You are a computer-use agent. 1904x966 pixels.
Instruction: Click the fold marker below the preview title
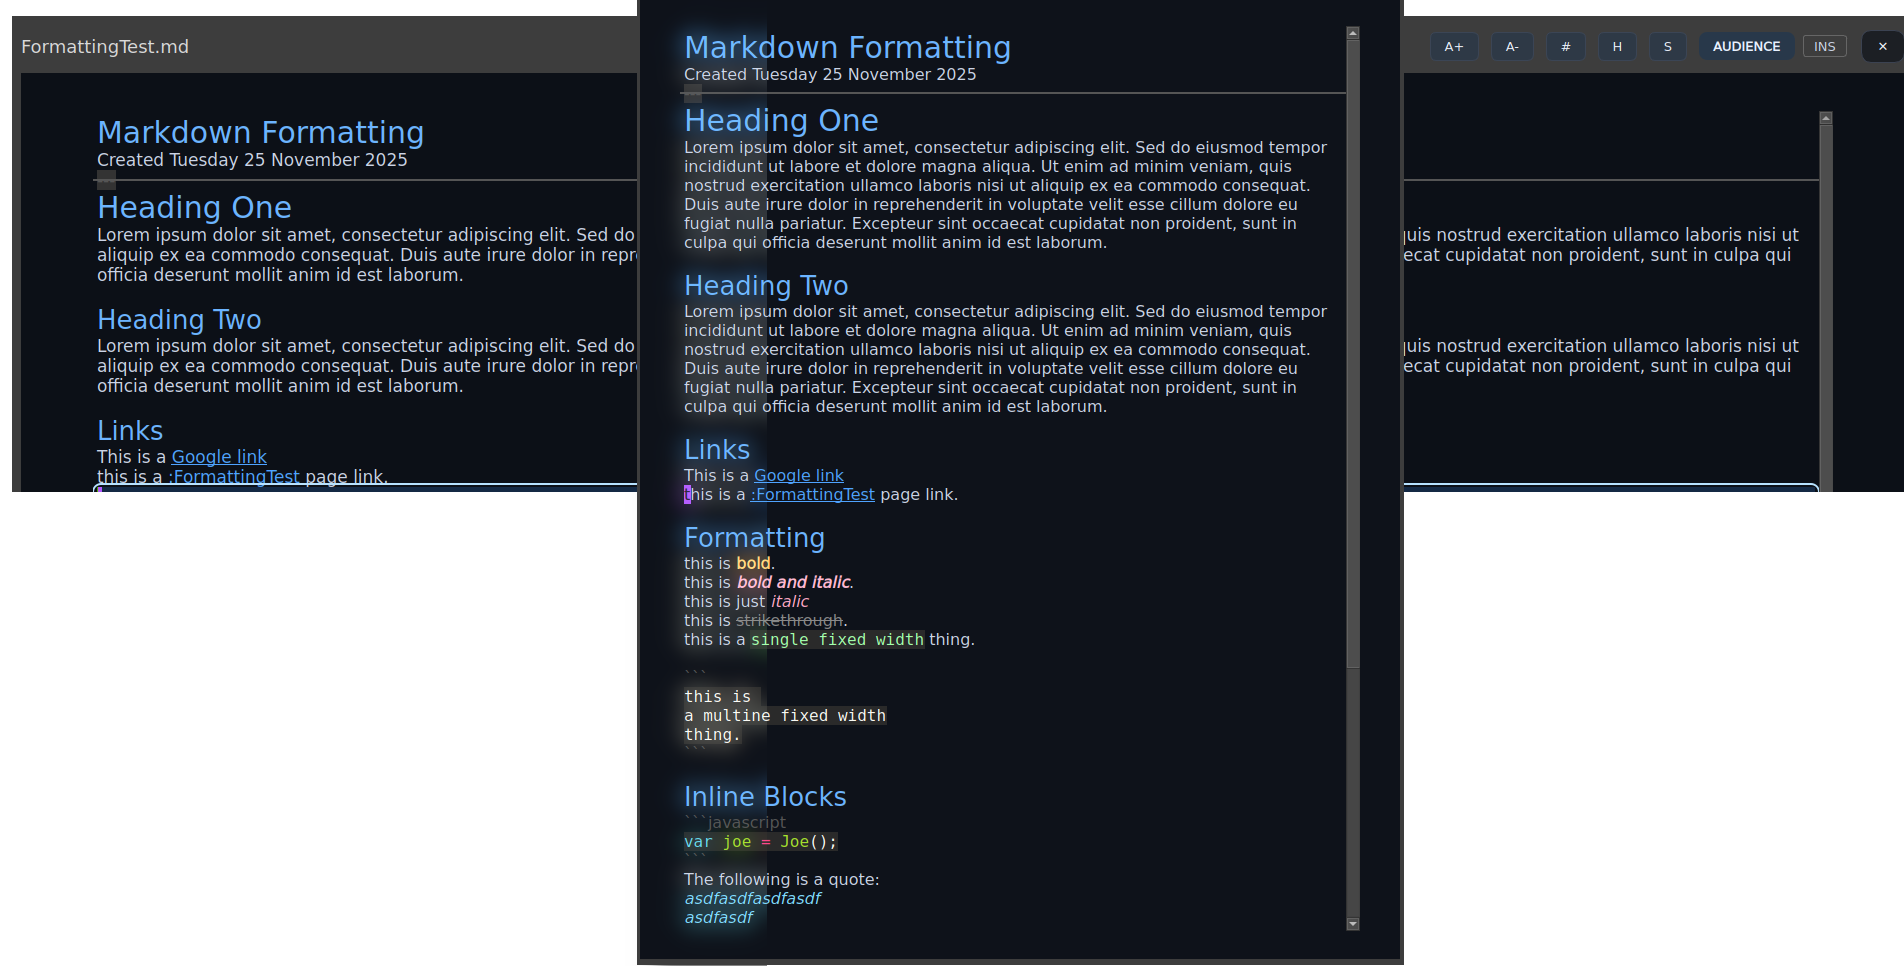coord(691,94)
